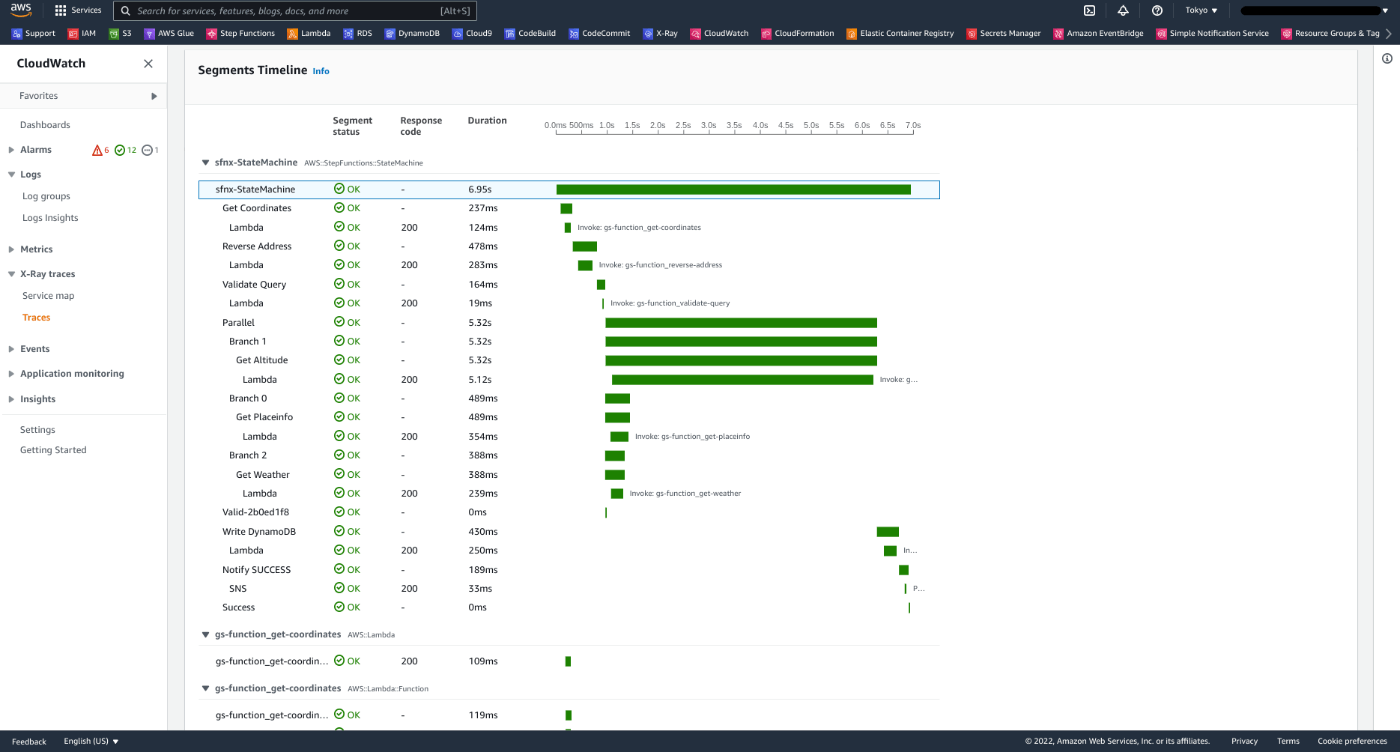The image size is (1400, 752).
Task: Expand the Favorites submenu arrow
Action: (154, 96)
